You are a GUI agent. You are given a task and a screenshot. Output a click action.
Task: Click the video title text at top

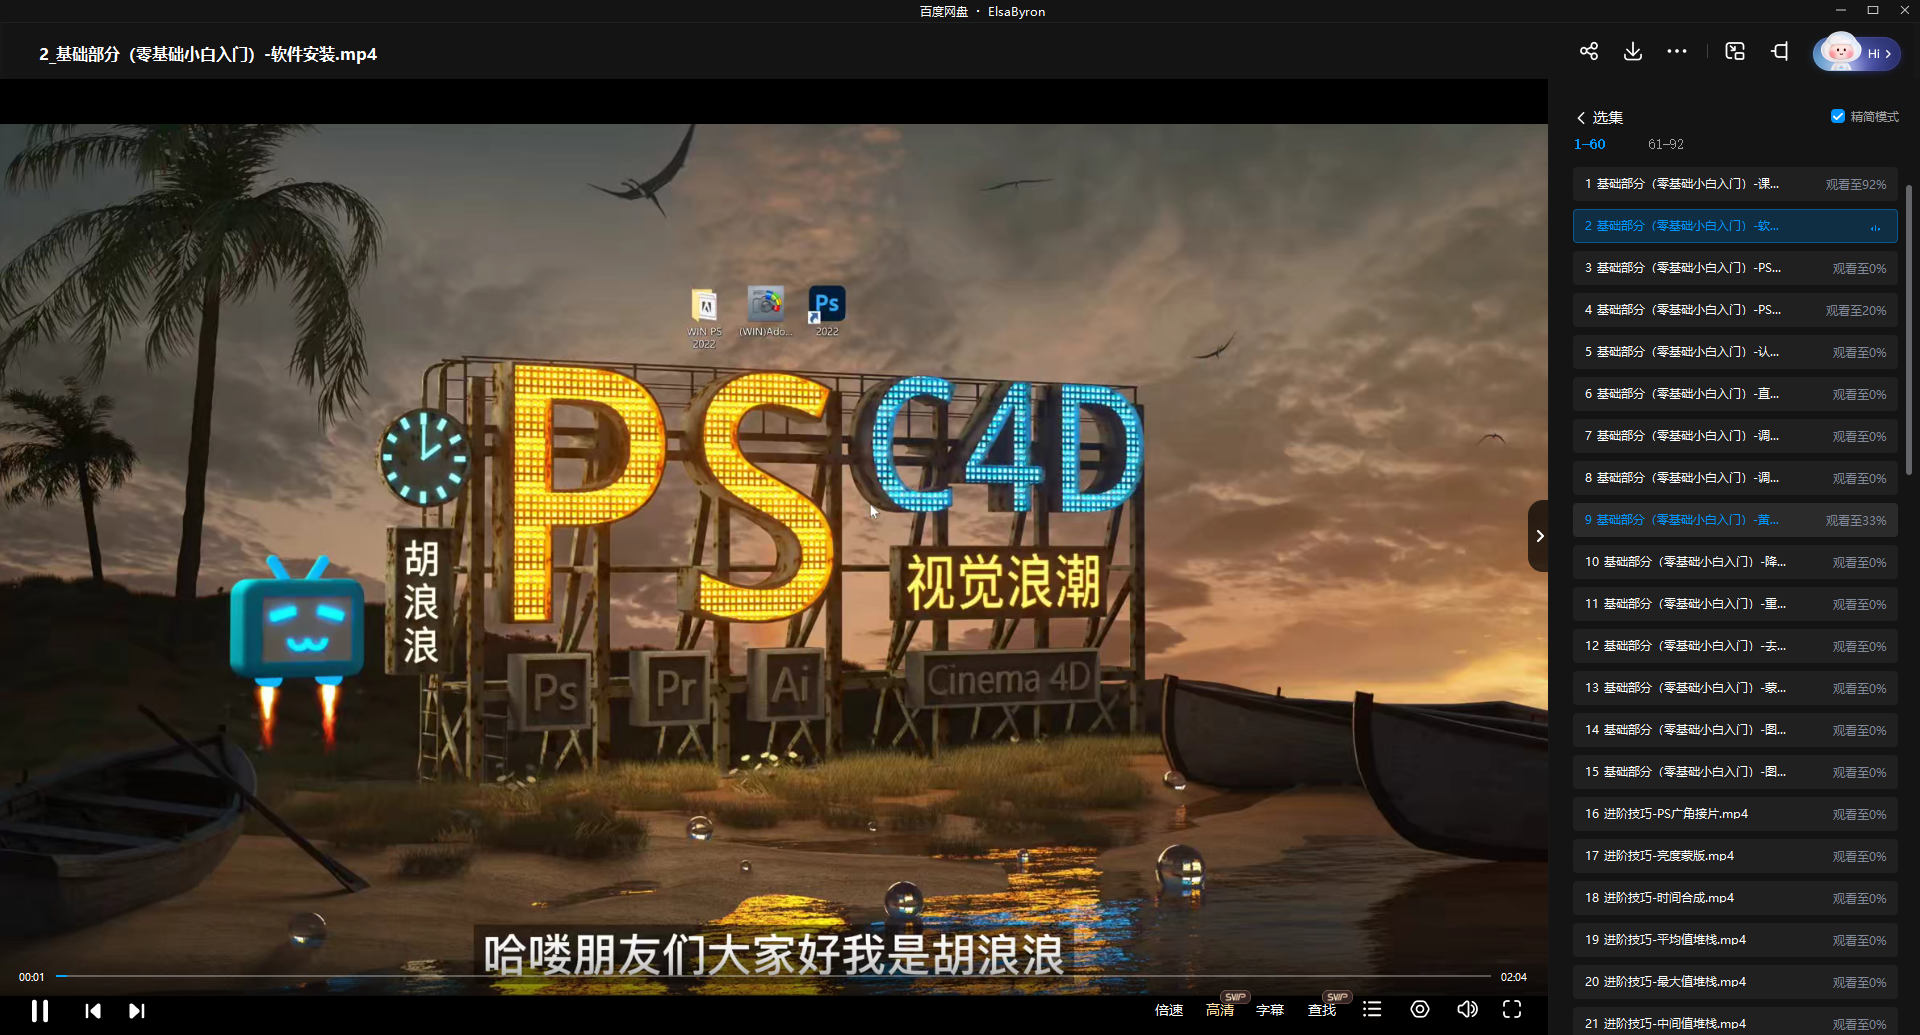208,54
